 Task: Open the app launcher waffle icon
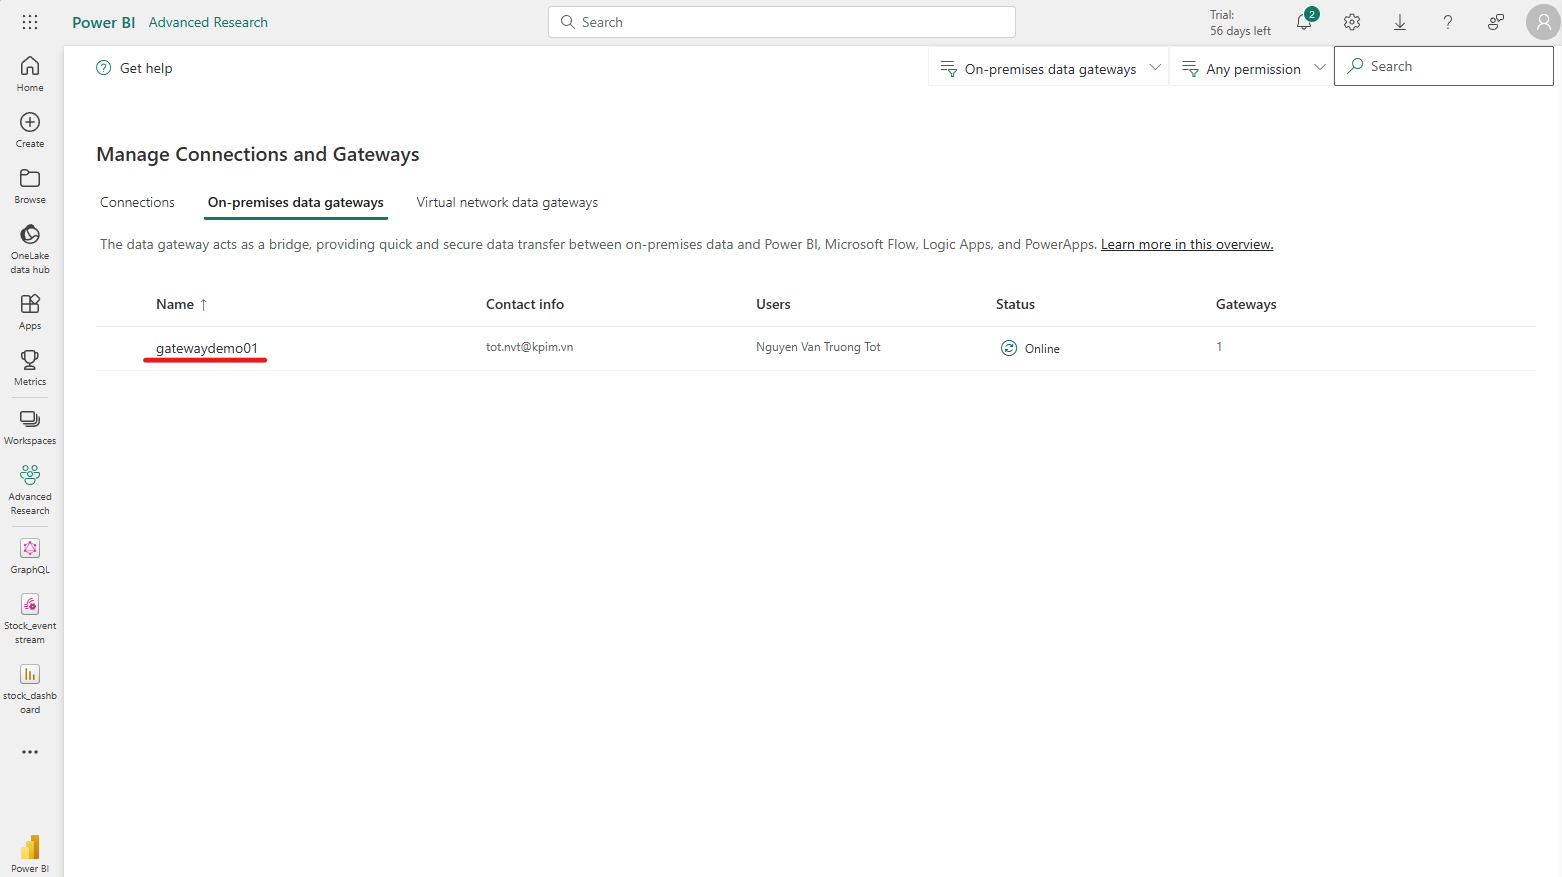(30, 22)
